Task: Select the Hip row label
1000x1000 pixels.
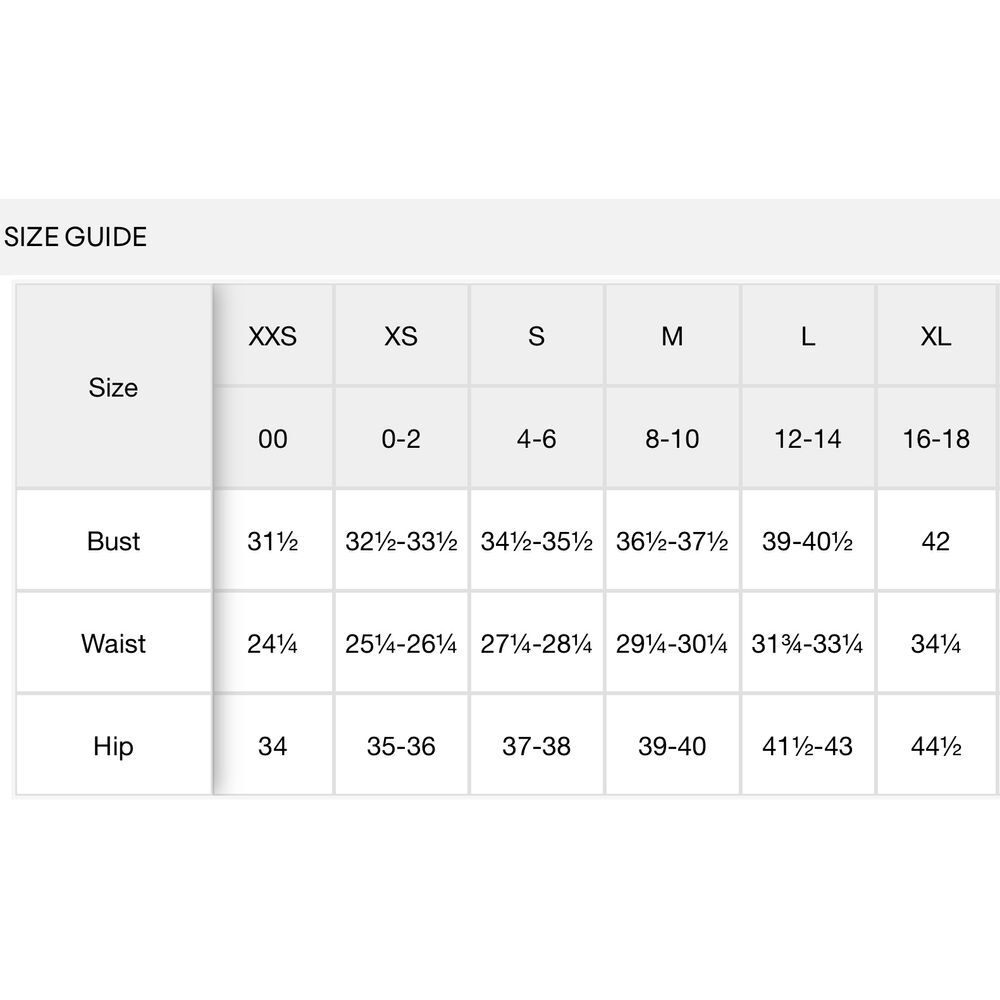Action: tap(114, 746)
